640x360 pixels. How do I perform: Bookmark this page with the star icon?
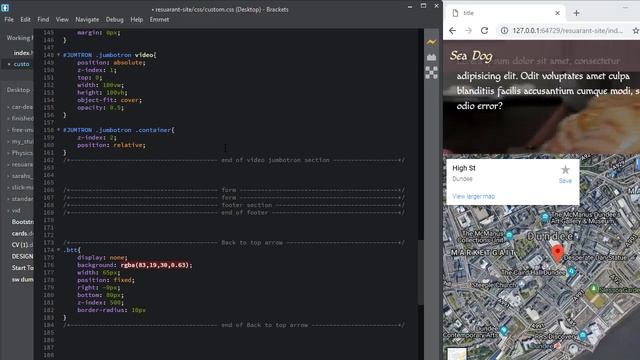[x=636, y=31]
